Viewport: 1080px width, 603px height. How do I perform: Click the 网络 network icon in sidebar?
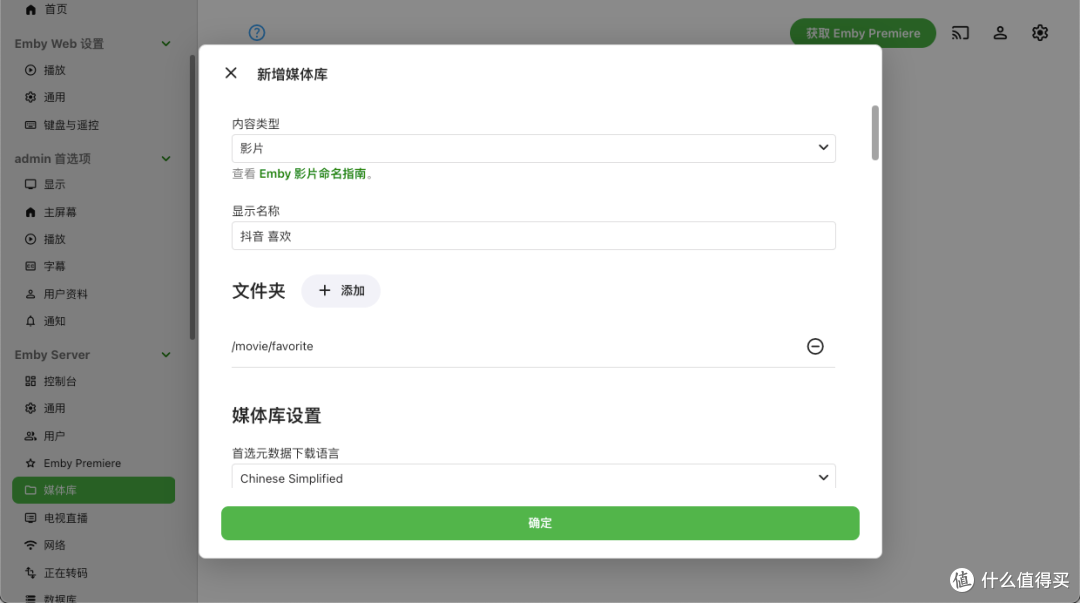(x=28, y=545)
